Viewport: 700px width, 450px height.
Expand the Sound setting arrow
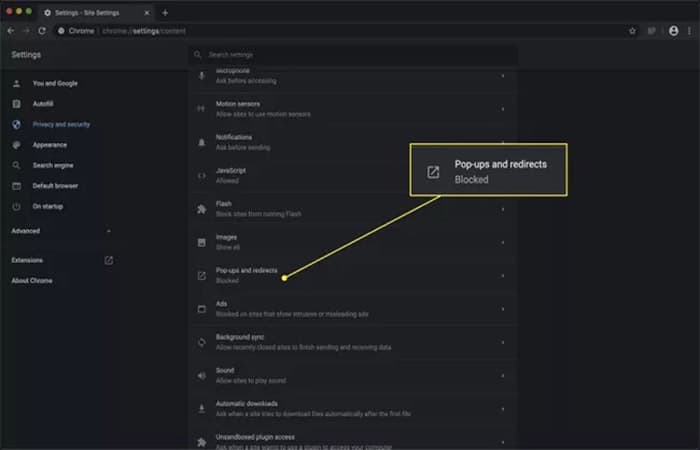[x=503, y=375]
